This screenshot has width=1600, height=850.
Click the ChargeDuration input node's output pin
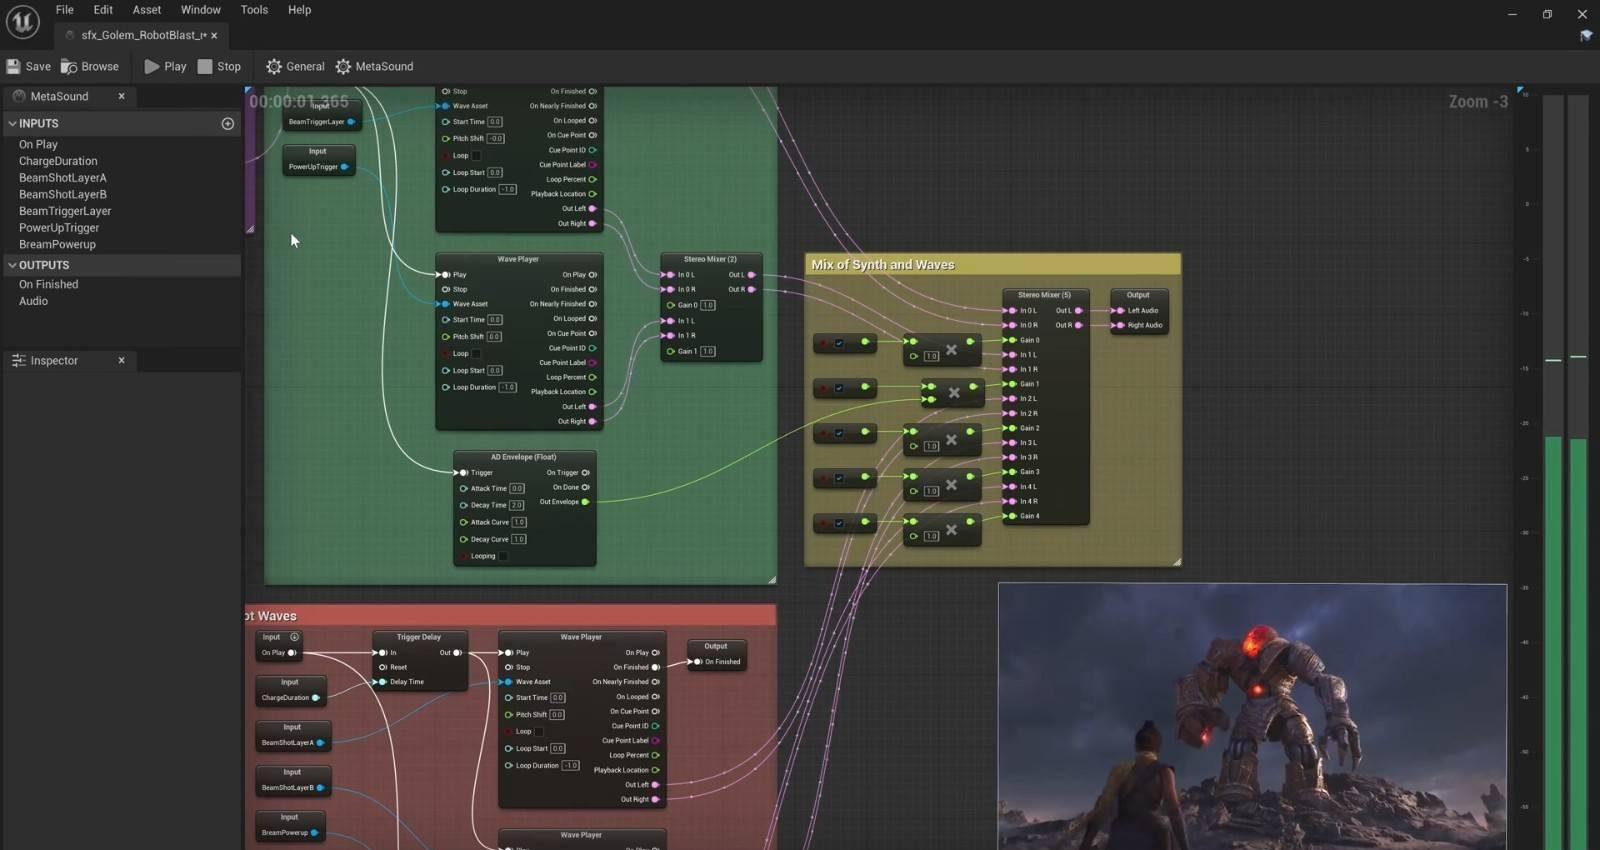point(316,698)
